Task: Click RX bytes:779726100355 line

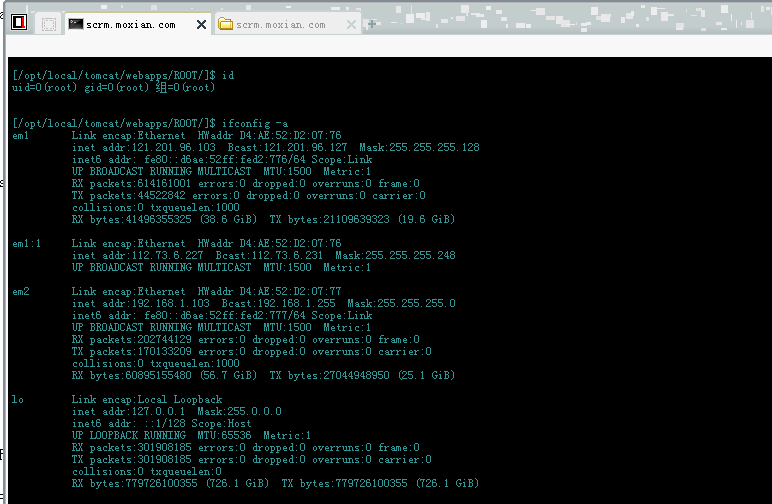Action: tap(275, 483)
